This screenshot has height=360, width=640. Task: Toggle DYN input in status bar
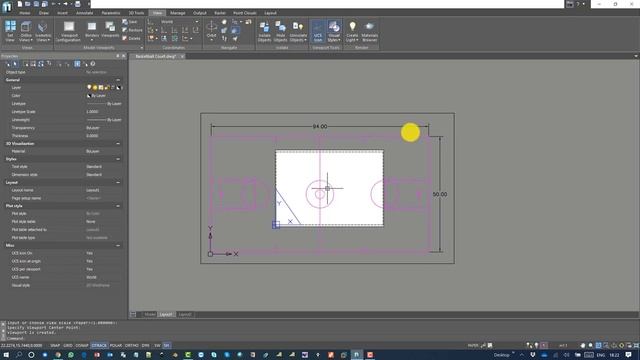click(145, 346)
